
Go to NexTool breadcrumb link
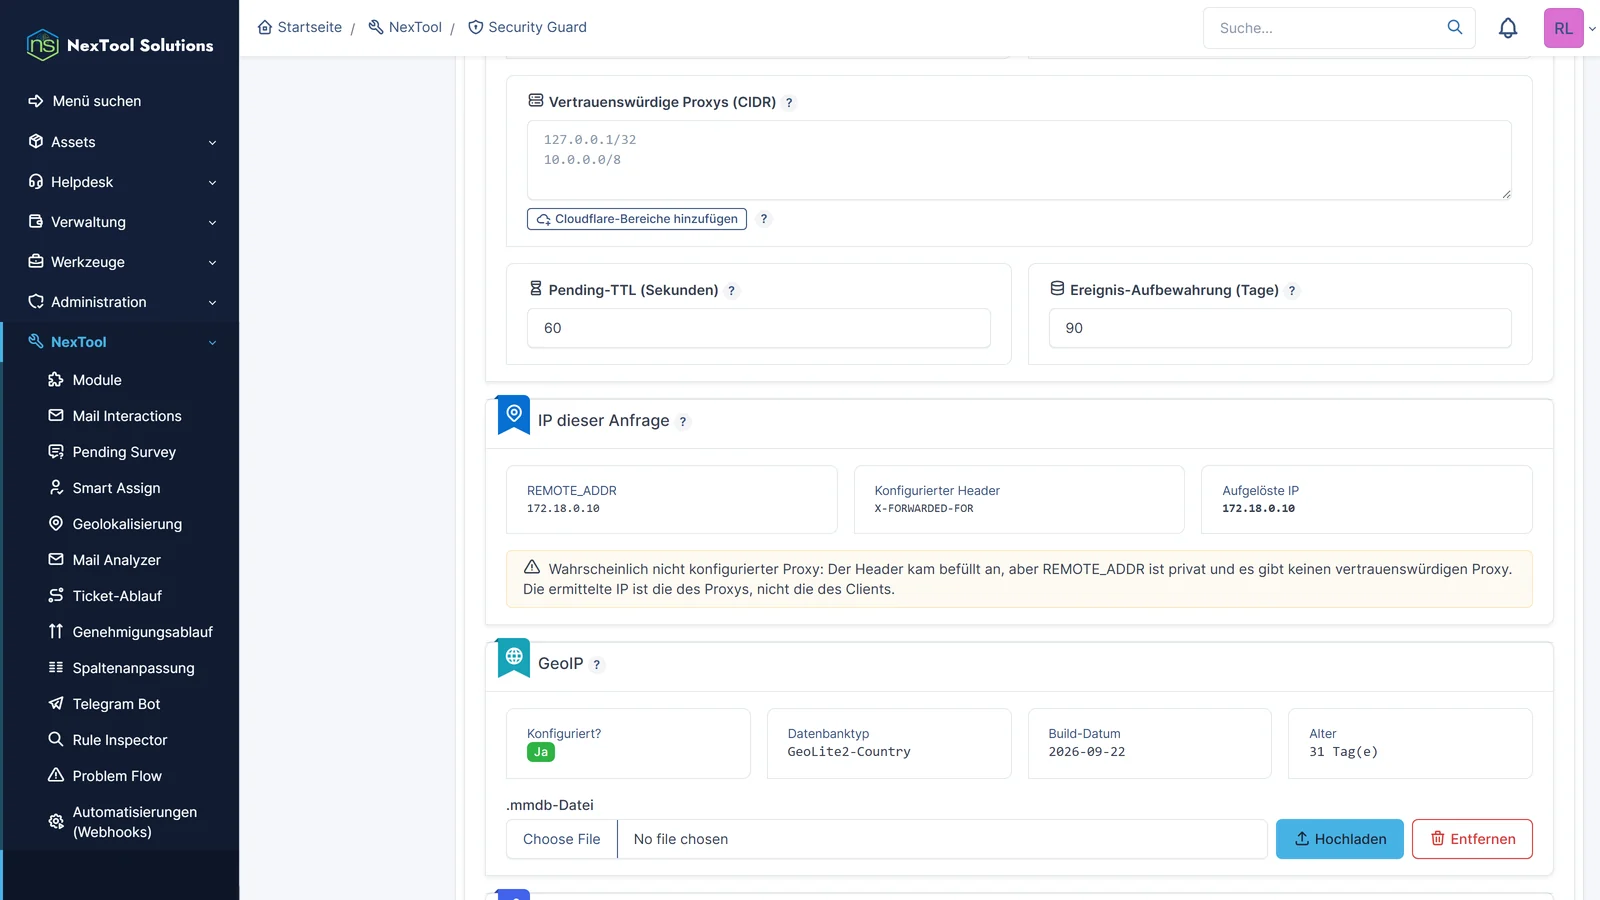405,27
